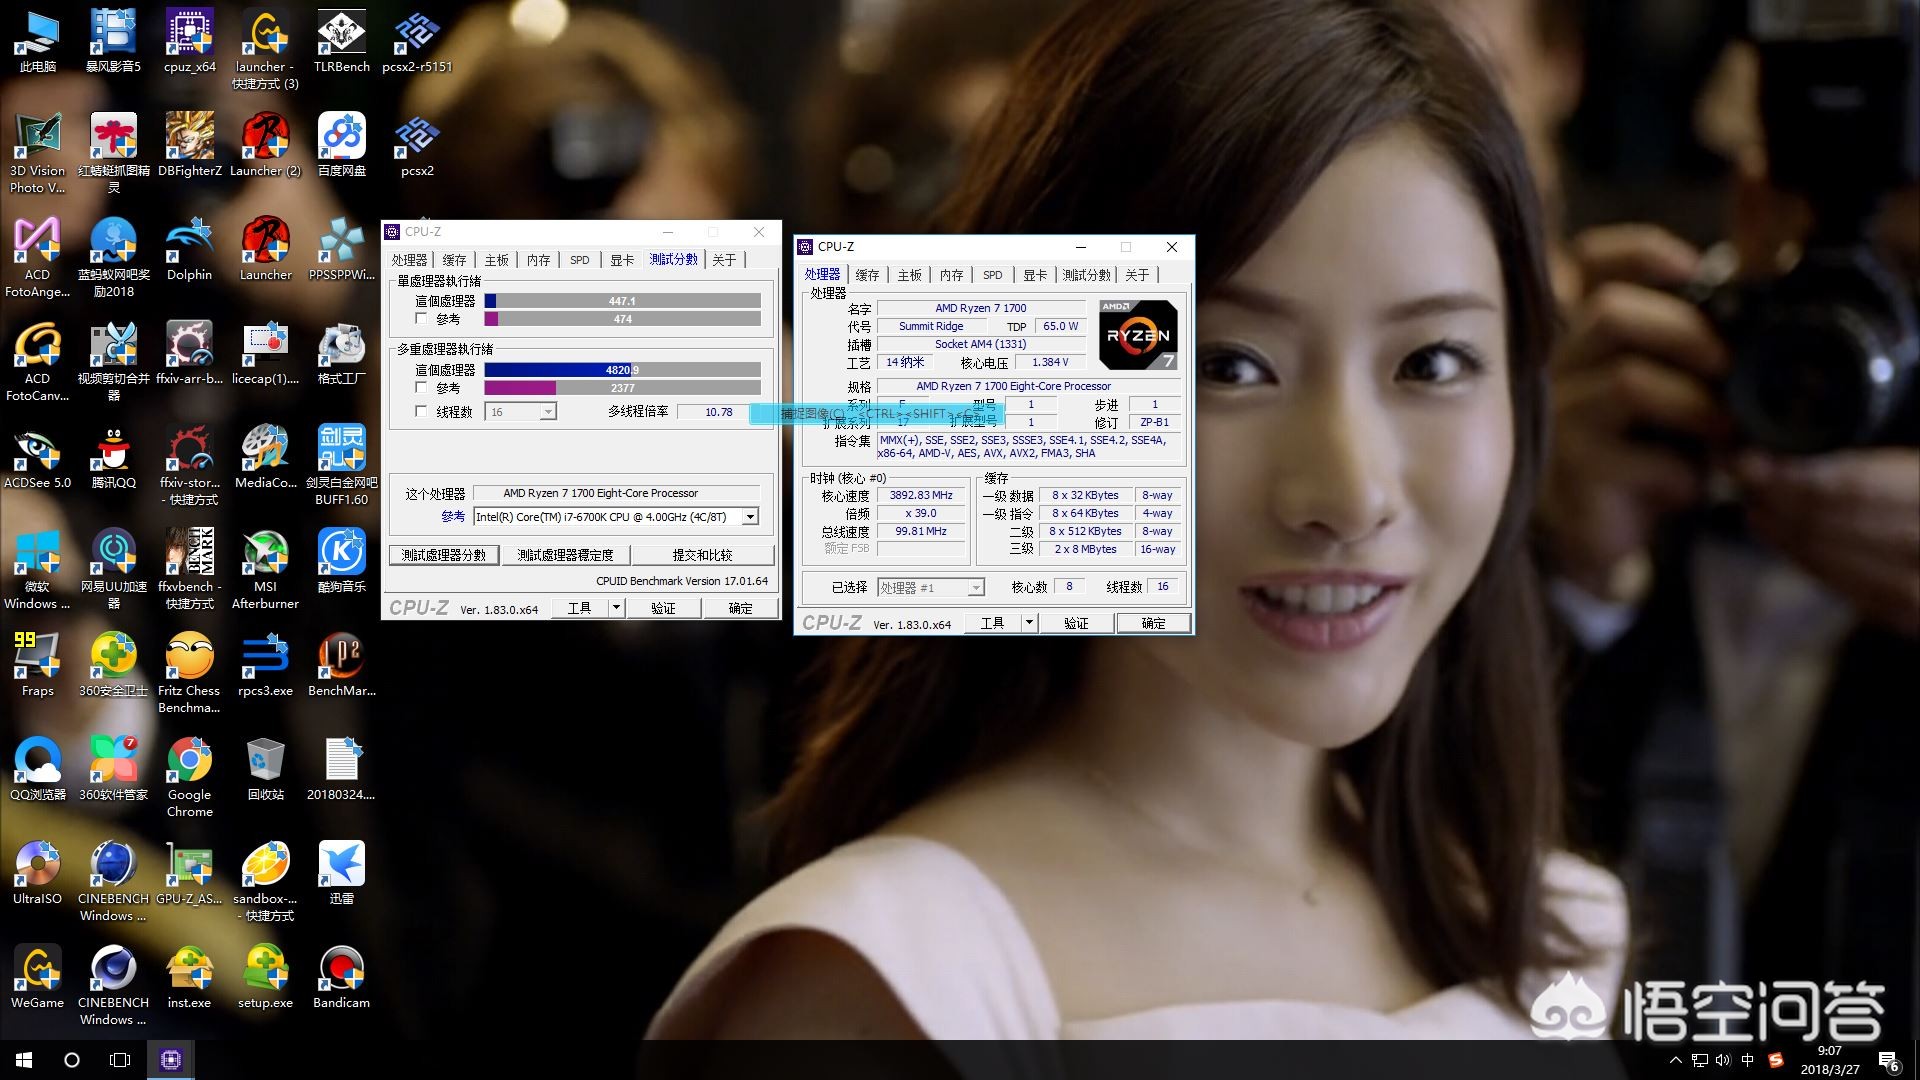Image resolution: width=1920 pixels, height=1080 pixels.
Task: Open WeGame desktop icon
Action: [38, 977]
